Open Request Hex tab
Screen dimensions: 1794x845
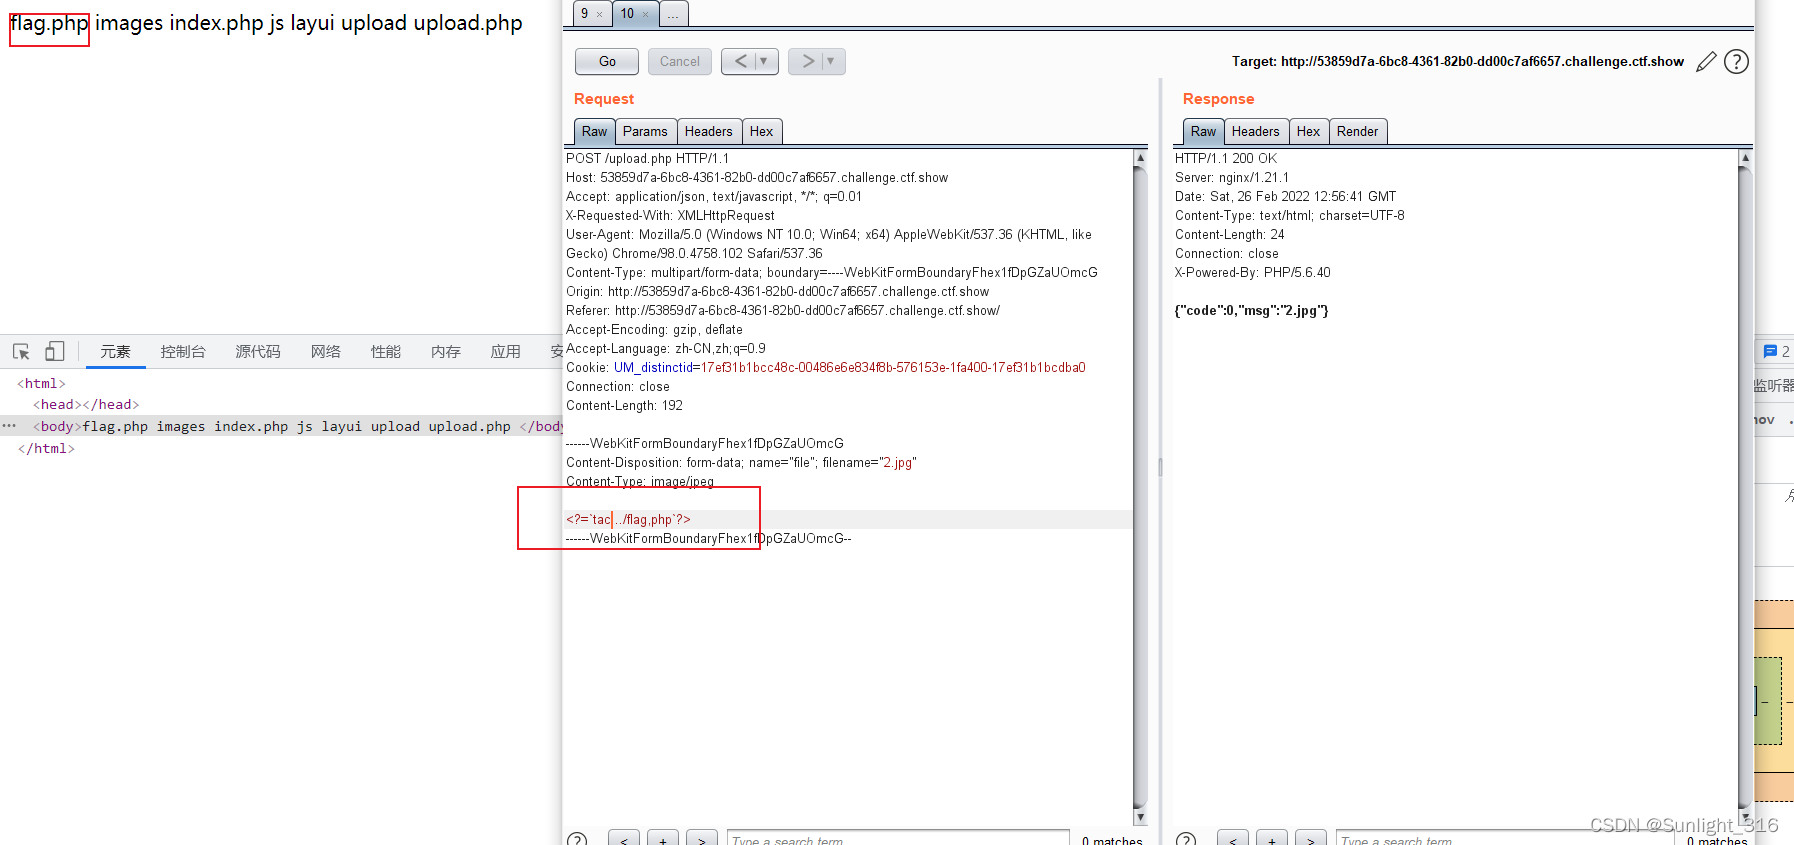[x=762, y=131]
